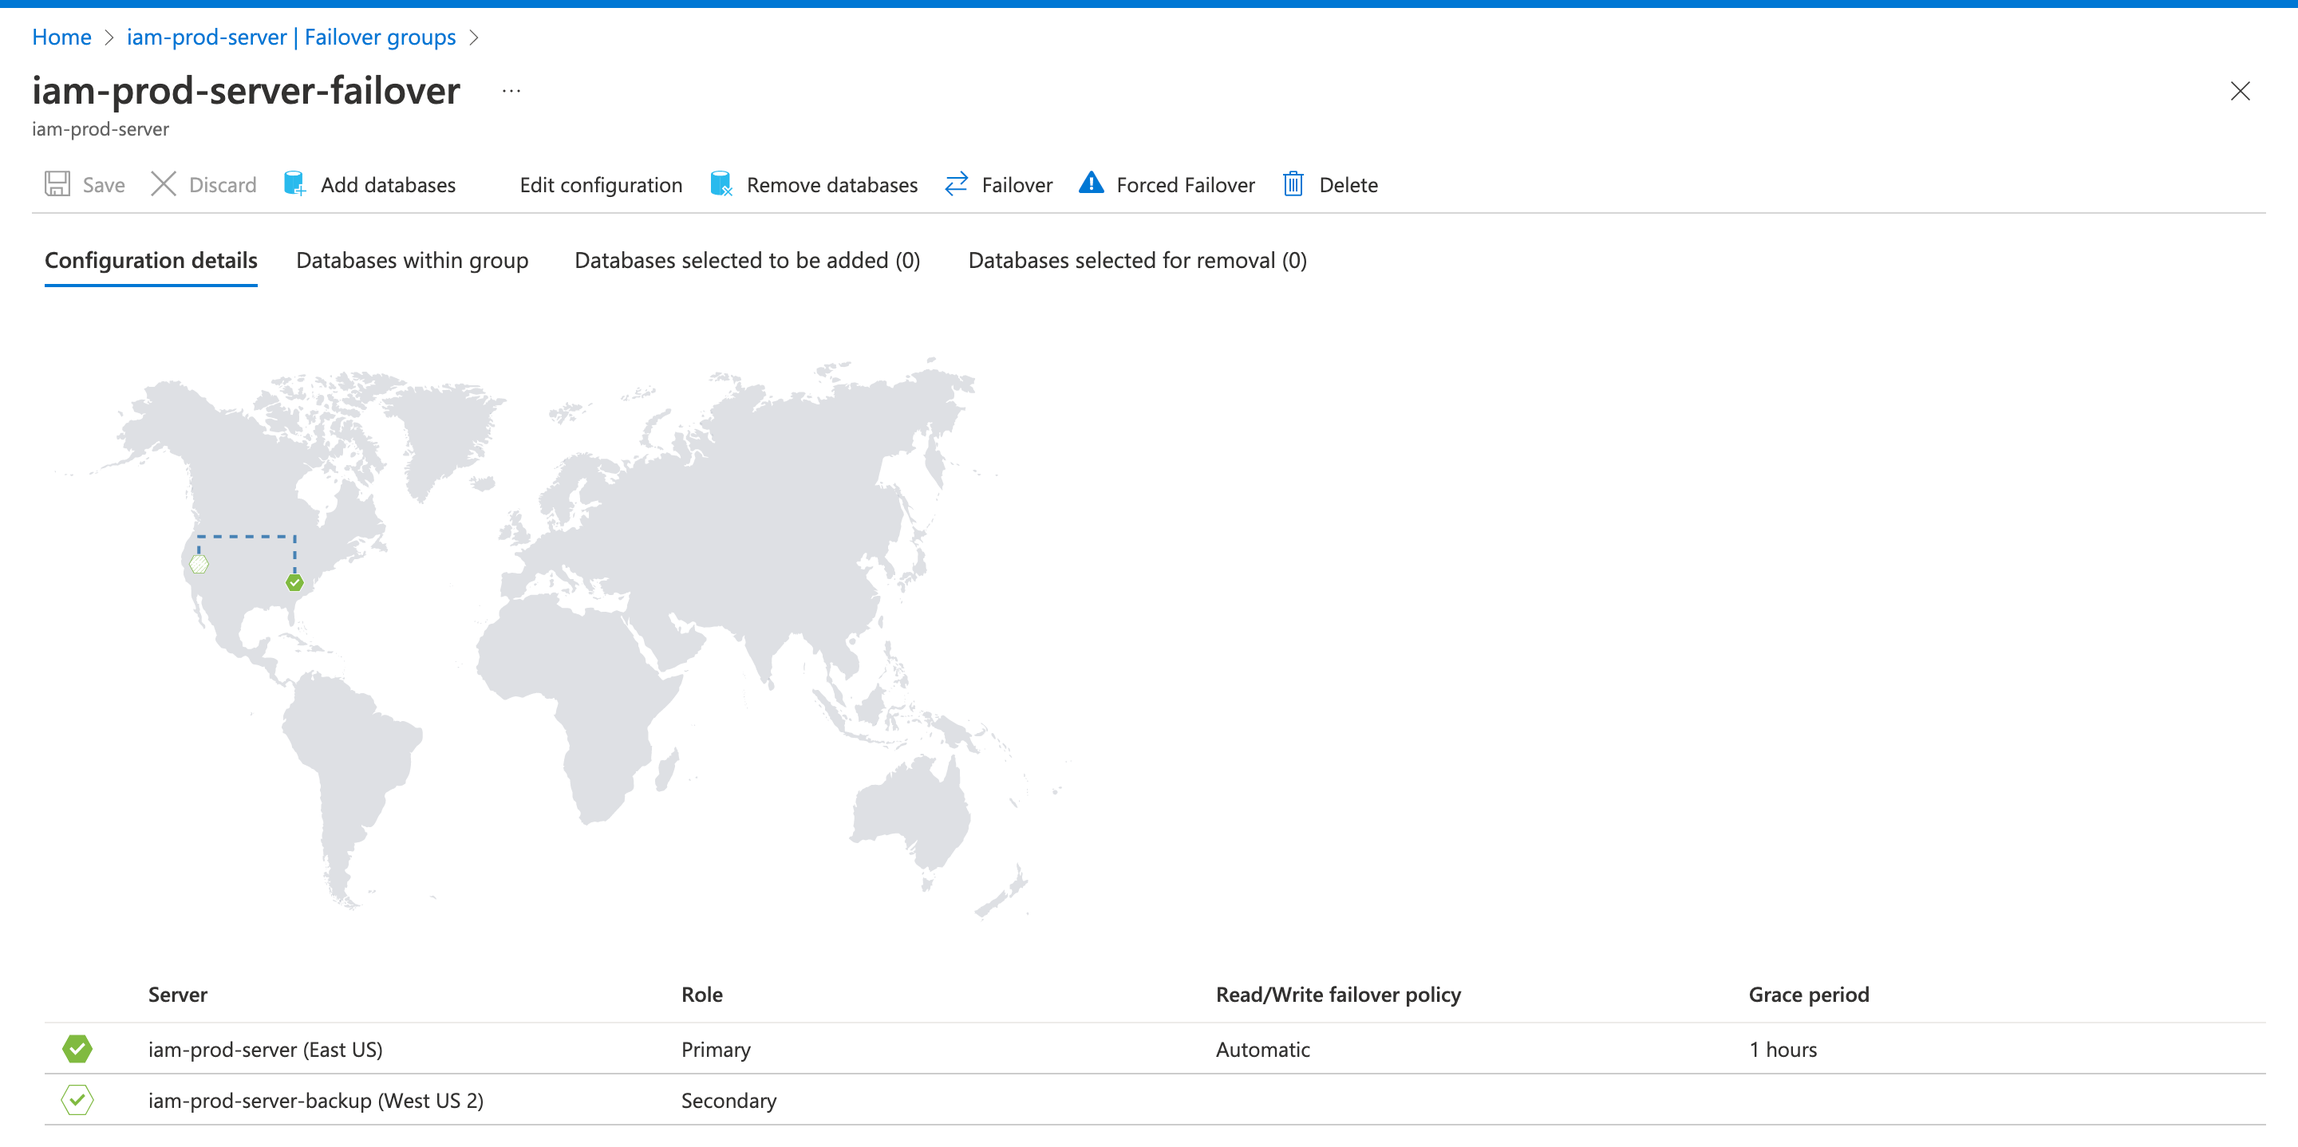
Task: Click the Secondary role cell
Action: (x=729, y=1100)
